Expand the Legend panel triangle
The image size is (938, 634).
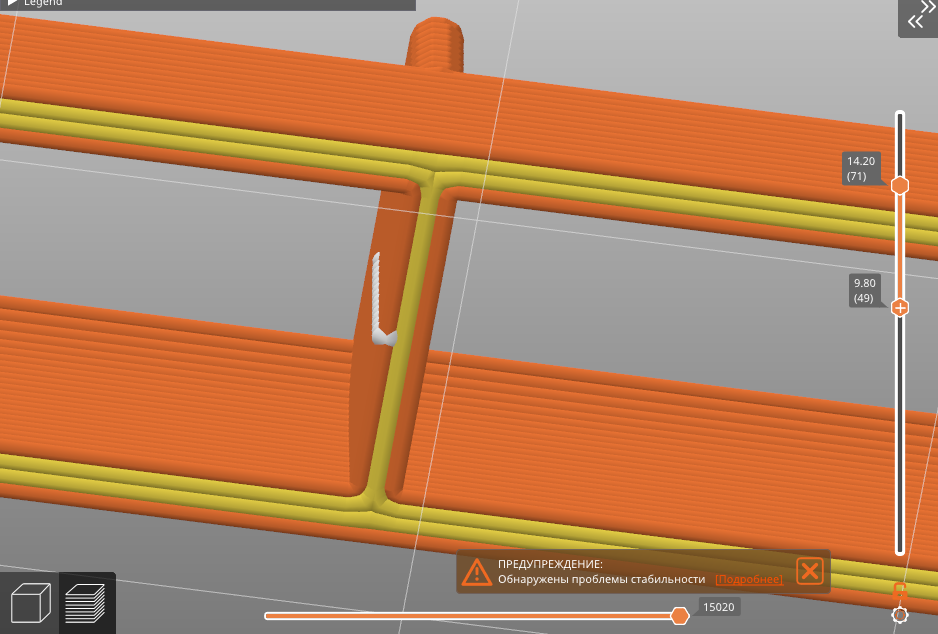[x=12, y=2]
